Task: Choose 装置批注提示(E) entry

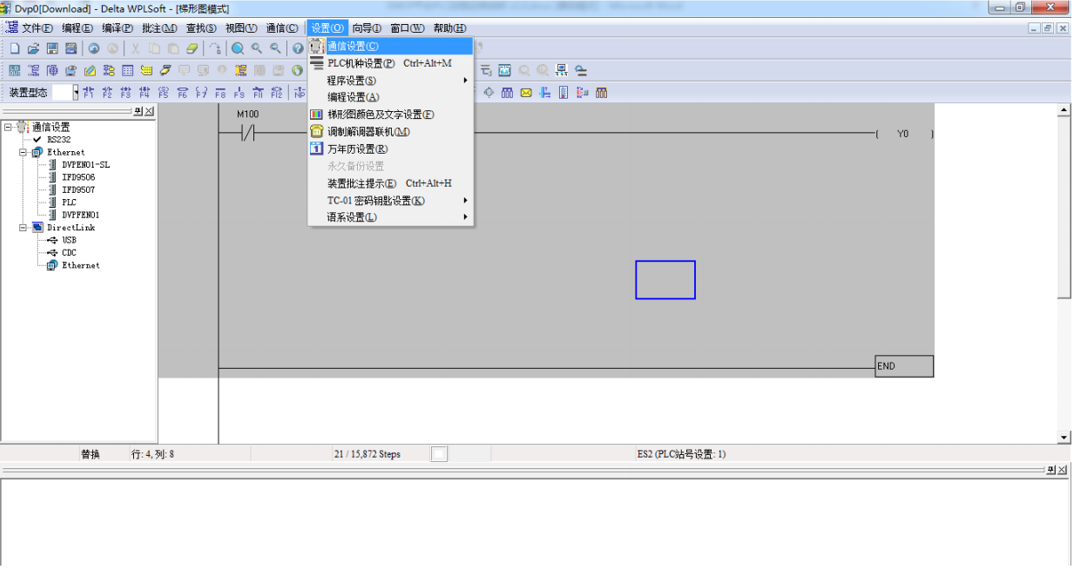Action: pos(390,183)
